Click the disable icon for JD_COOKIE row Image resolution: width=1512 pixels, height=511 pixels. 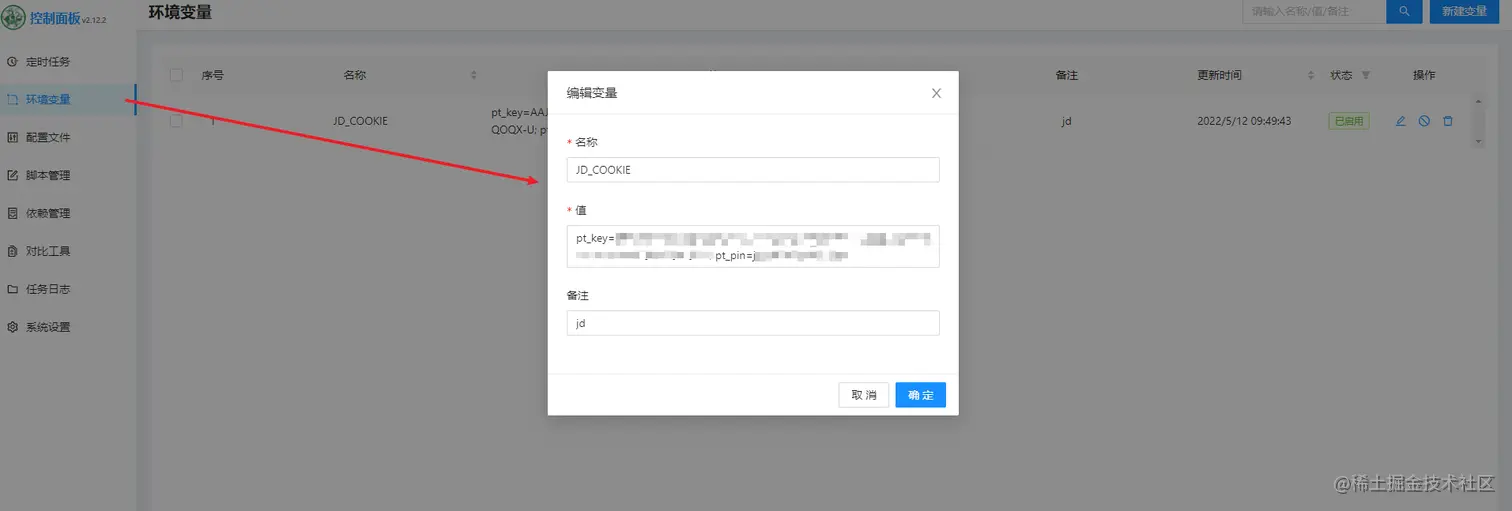pos(1424,121)
